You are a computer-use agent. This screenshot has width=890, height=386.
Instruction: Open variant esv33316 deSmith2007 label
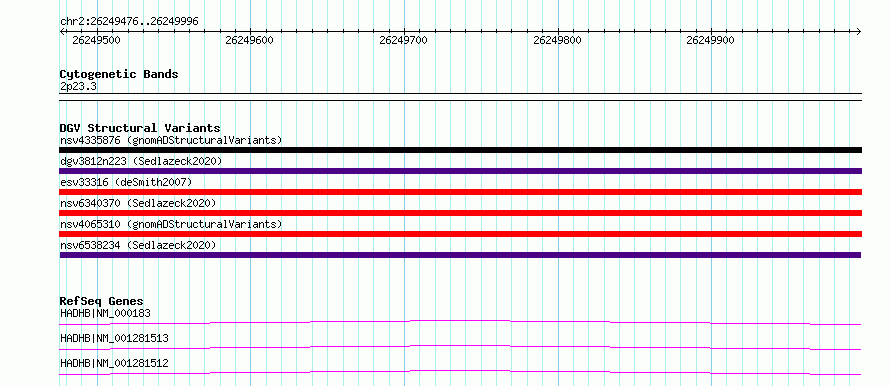[x=126, y=182]
